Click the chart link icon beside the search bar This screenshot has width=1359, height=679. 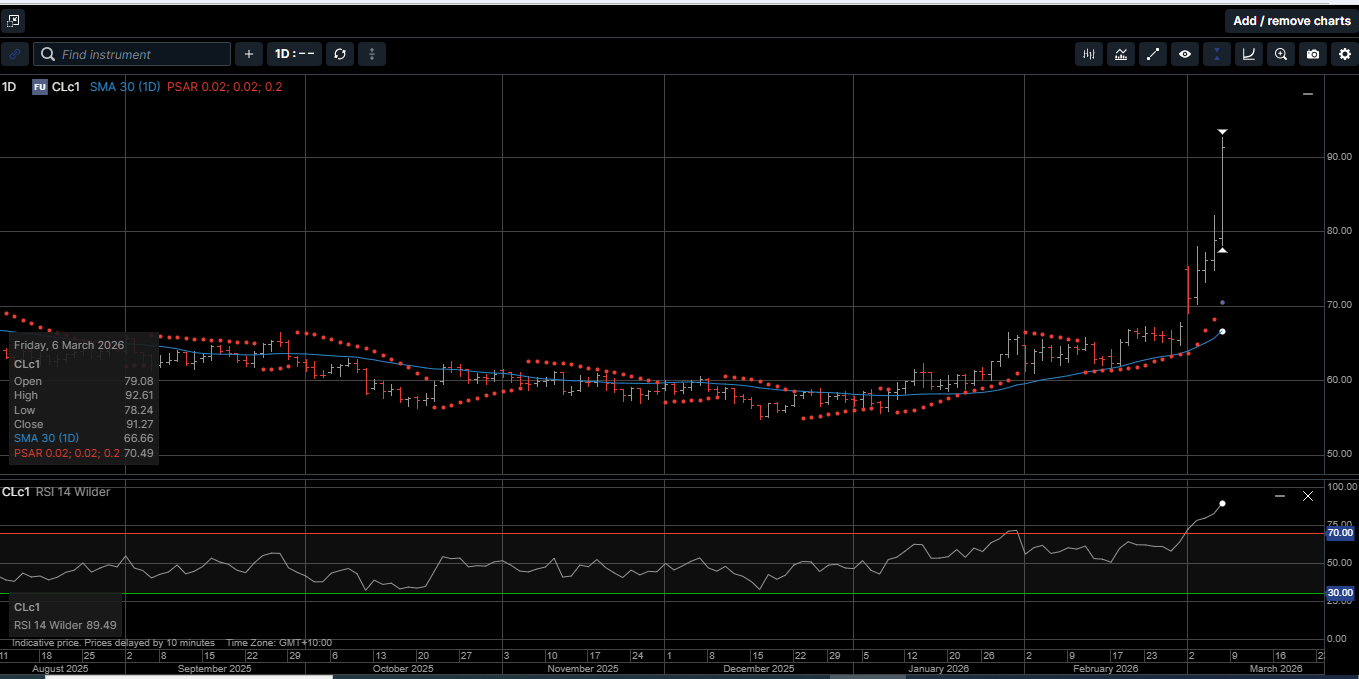pos(14,54)
